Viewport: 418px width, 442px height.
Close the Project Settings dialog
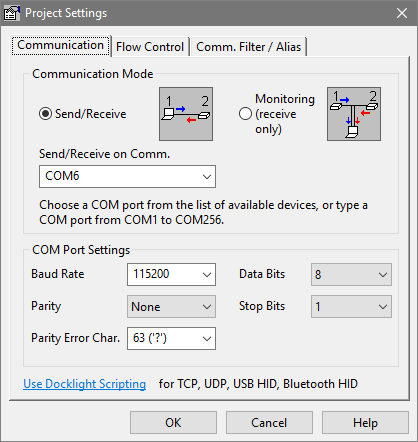click(x=402, y=13)
